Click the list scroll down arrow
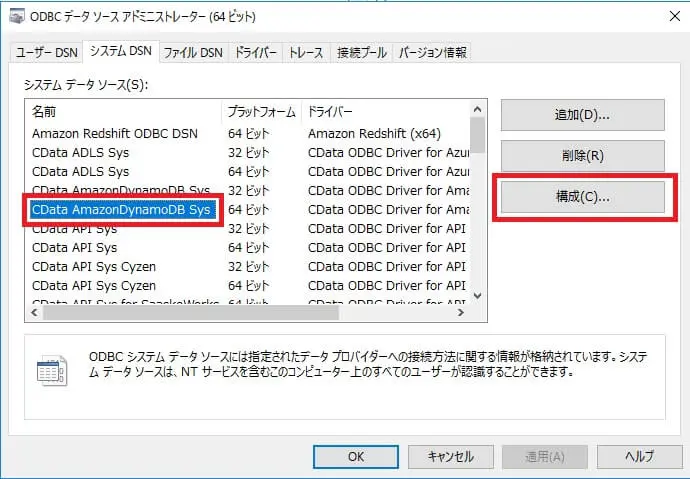The height and width of the screenshot is (479, 690). point(477,296)
